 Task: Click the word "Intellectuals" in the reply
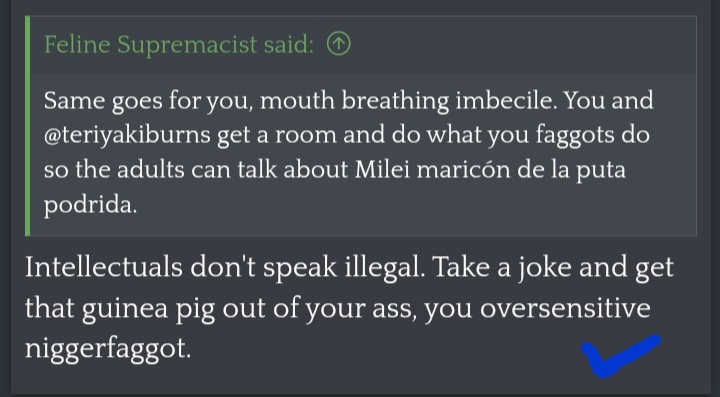pyautogui.click(x=104, y=267)
